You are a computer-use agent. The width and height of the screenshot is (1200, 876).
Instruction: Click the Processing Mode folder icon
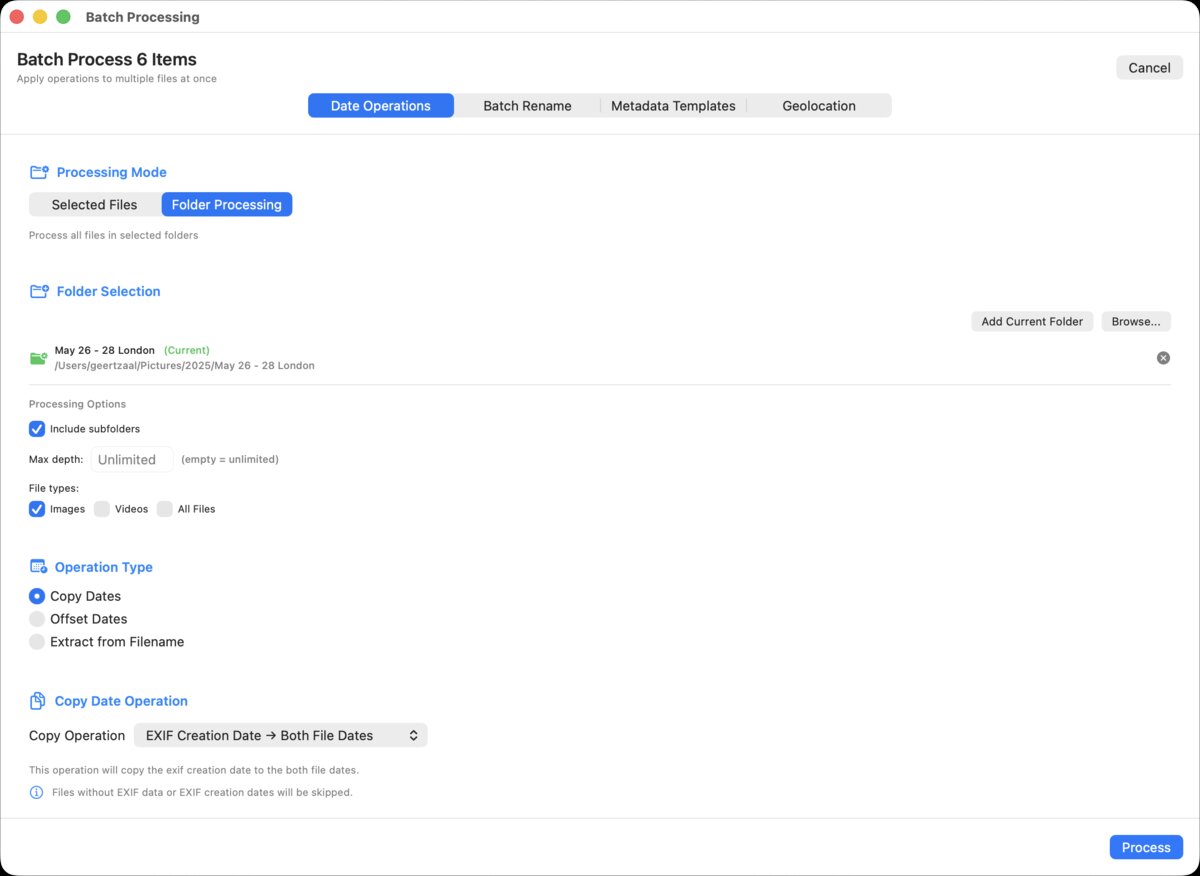(39, 172)
